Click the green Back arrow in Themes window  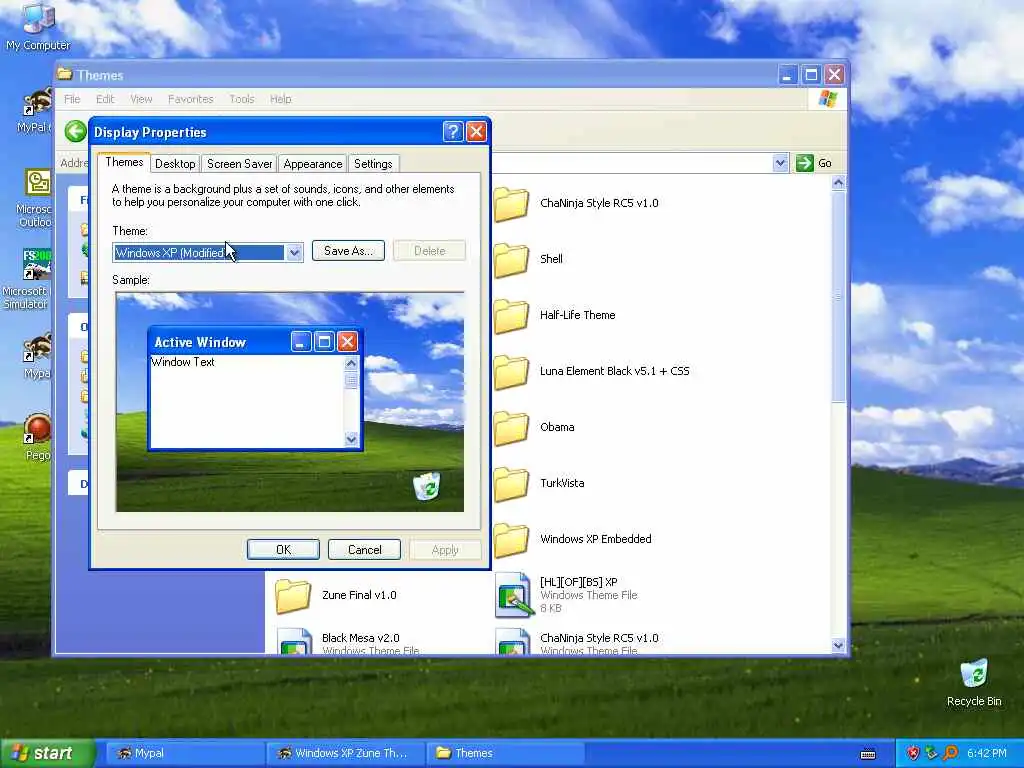point(76,131)
